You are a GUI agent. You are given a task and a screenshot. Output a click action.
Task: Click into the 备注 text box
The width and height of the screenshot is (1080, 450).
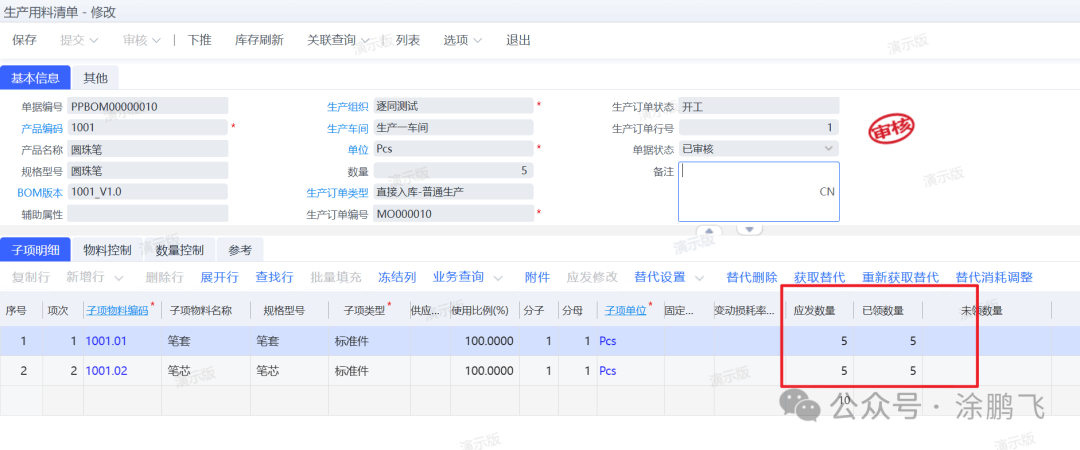pyautogui.click(x=757, y=191)
